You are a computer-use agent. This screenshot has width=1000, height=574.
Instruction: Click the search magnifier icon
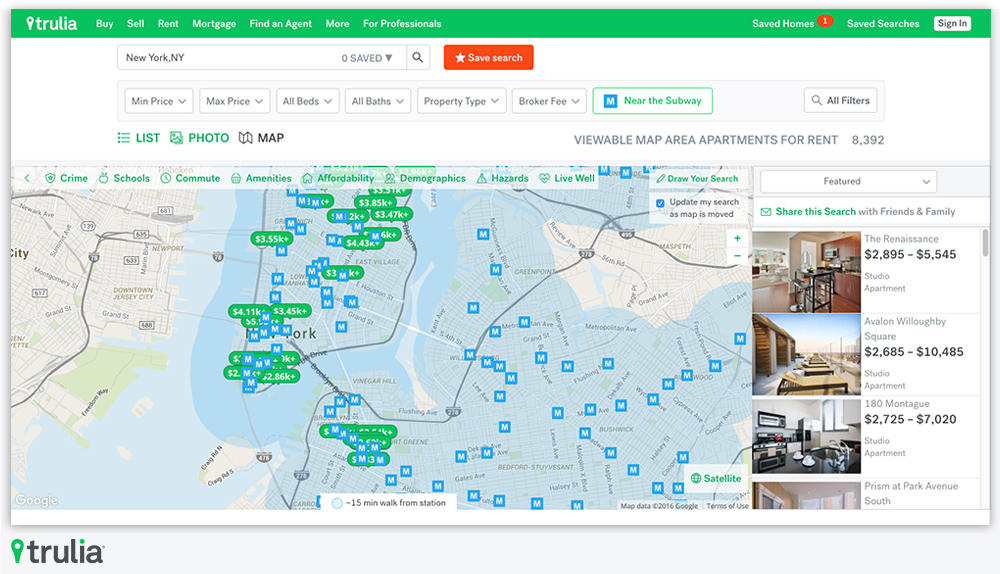tap(418, 57)
